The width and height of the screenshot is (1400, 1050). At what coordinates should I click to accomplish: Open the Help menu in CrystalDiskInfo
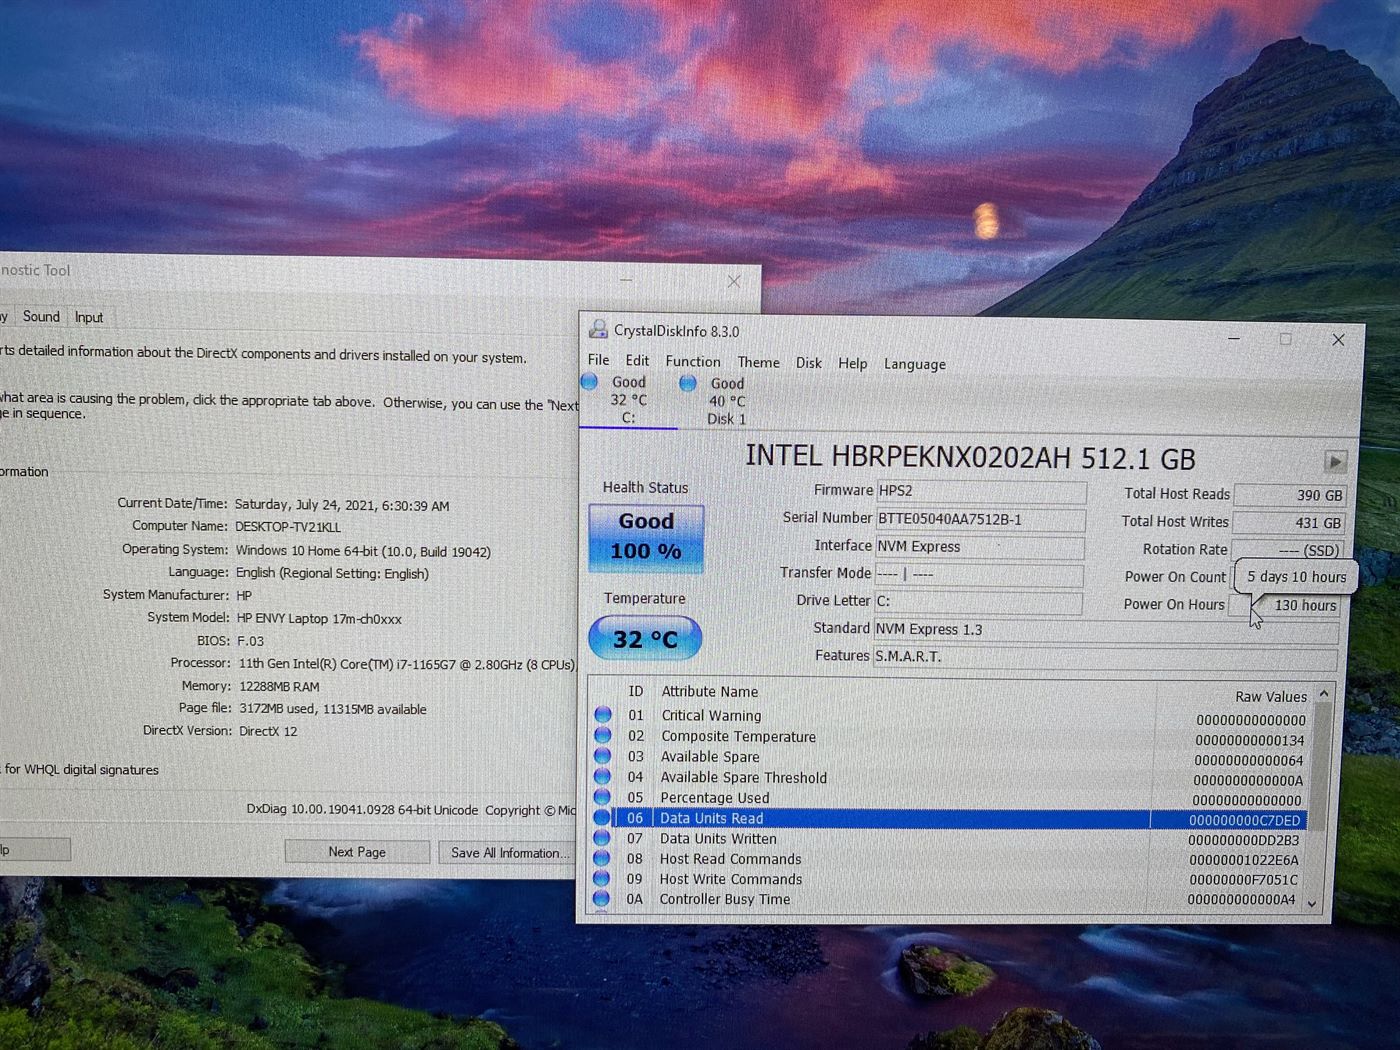852,363
